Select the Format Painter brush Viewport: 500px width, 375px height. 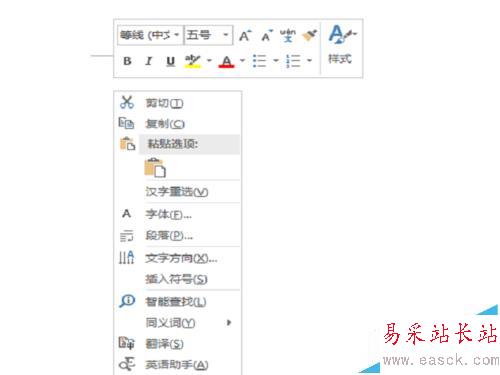(x=310, y=35)
